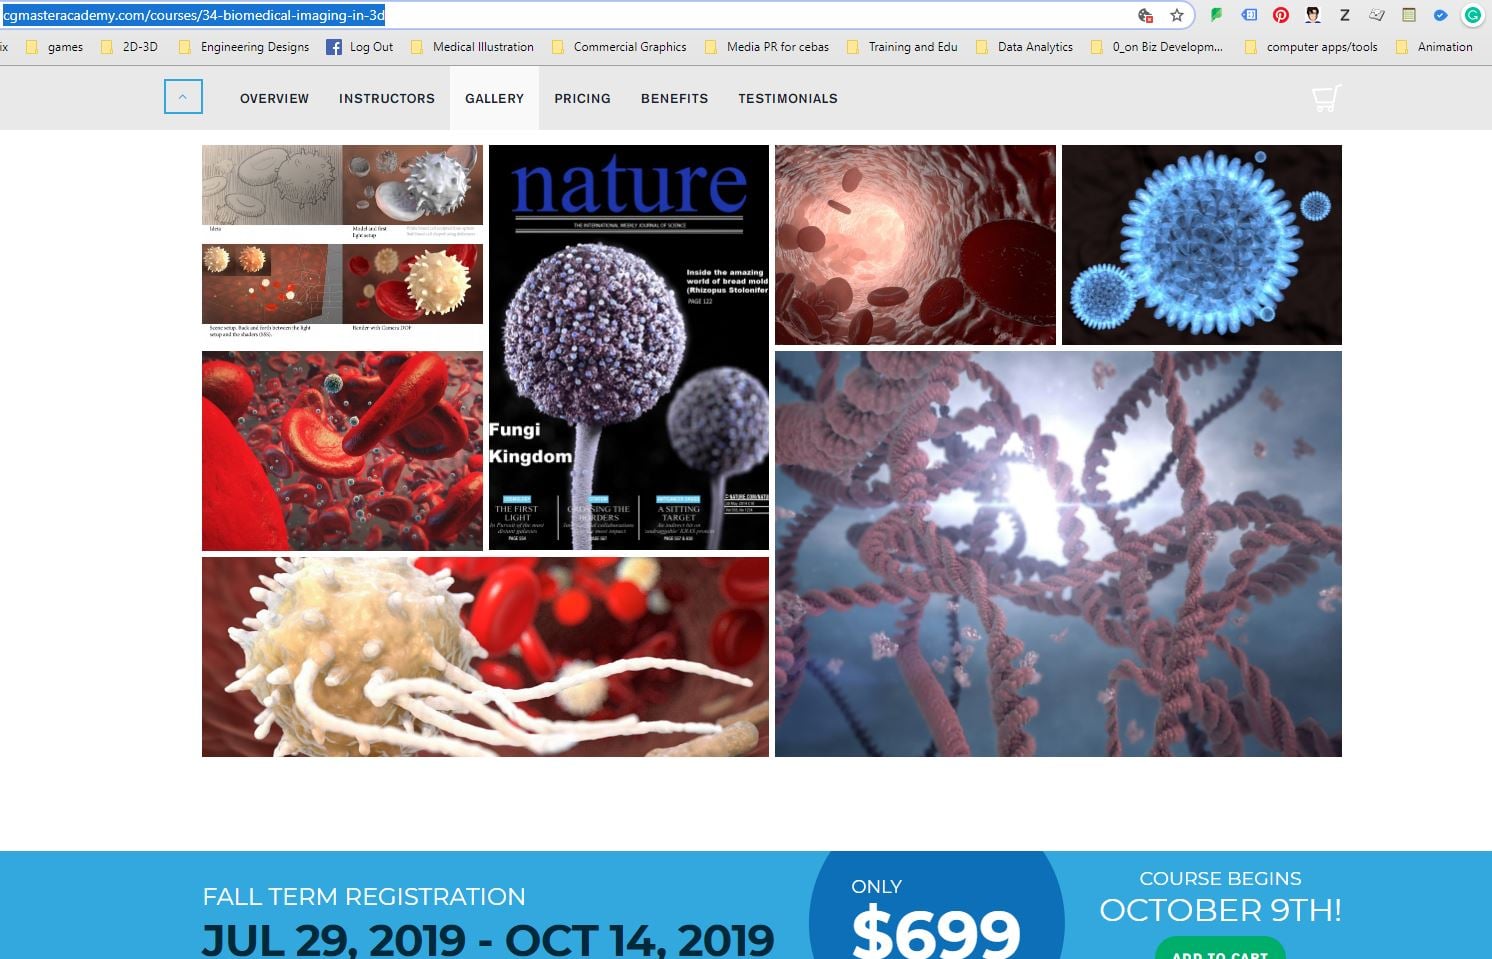Open the Grammarly extension icon
This screenshot has width=1492, height=959.
coord(1473,15)
